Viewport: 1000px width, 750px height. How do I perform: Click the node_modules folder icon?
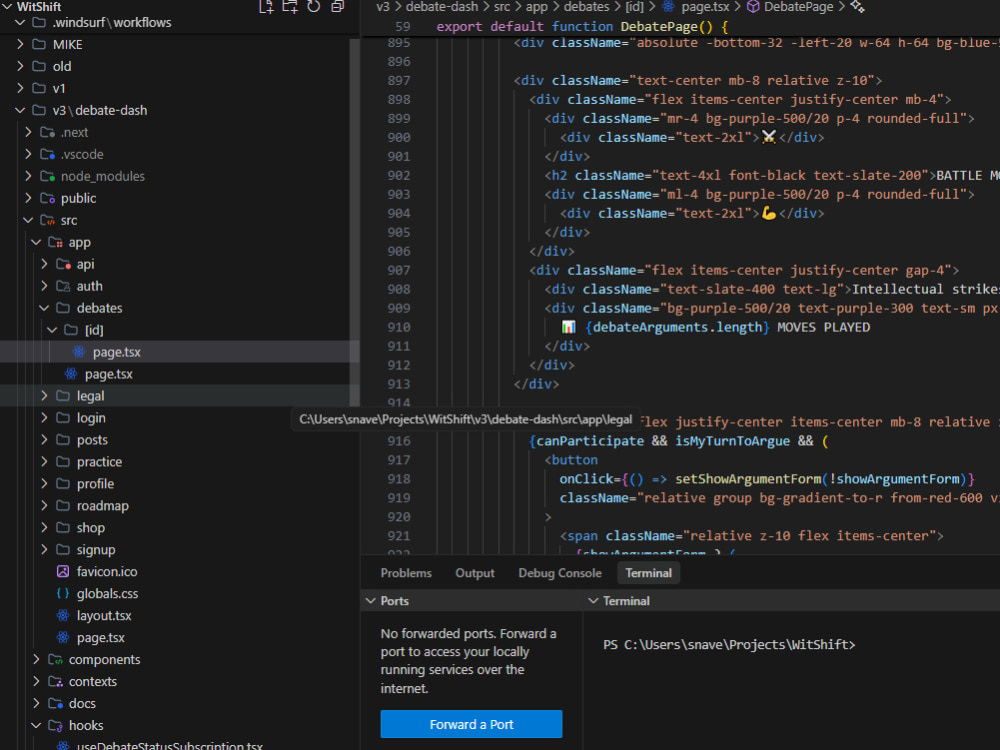click(47, 176)
